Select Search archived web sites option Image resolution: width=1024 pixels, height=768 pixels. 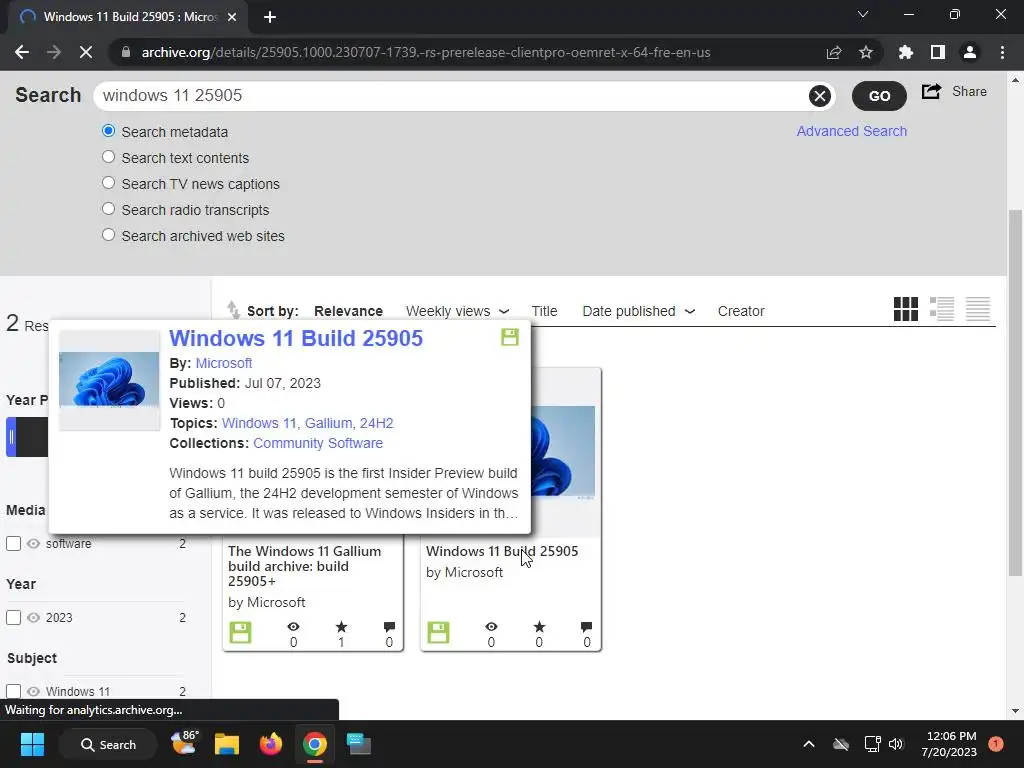pyautogui.click(x=108, y=236)
